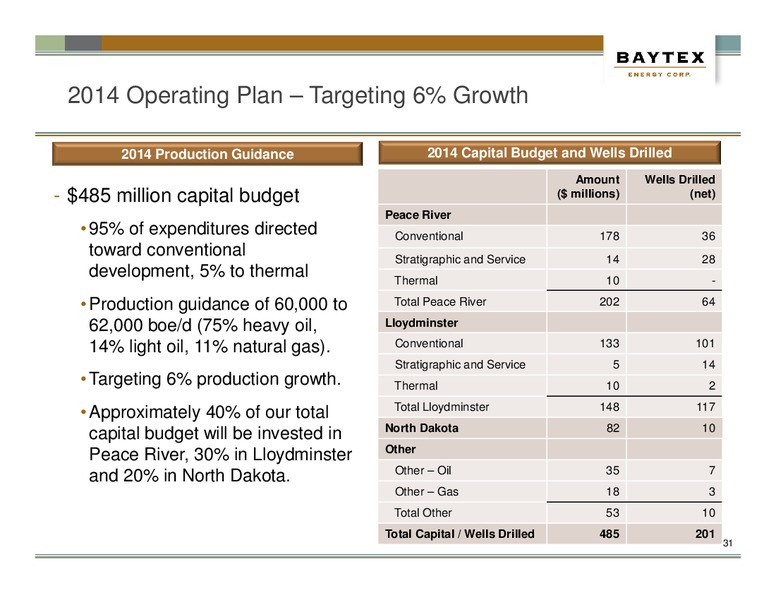This screenshot has width=776, height=600.
Task: Select the 'North Dakota' row label
Action: pyautogui.click(x=422, y=428)
